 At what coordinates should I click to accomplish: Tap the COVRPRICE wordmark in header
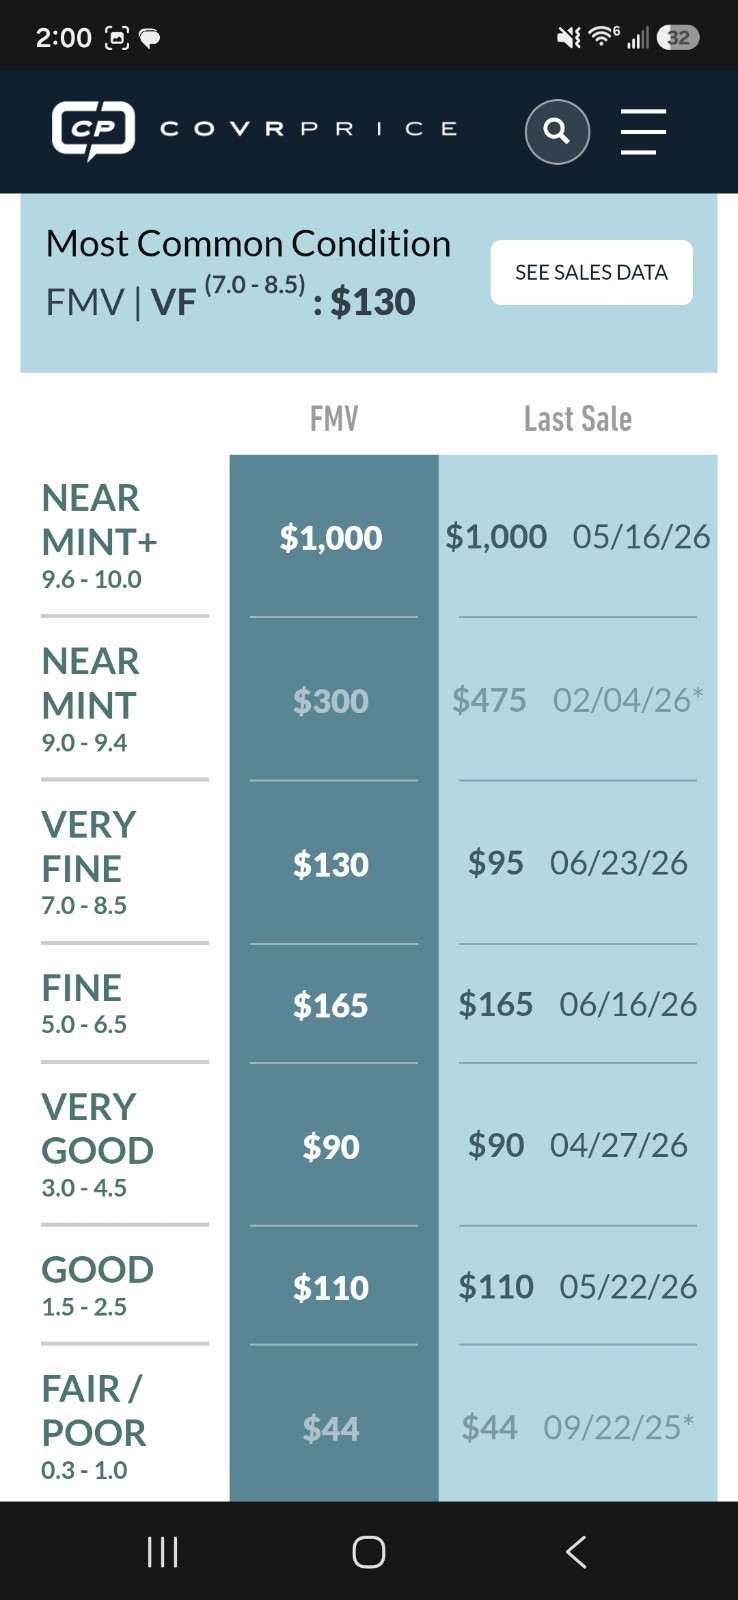tap(308, 129)
